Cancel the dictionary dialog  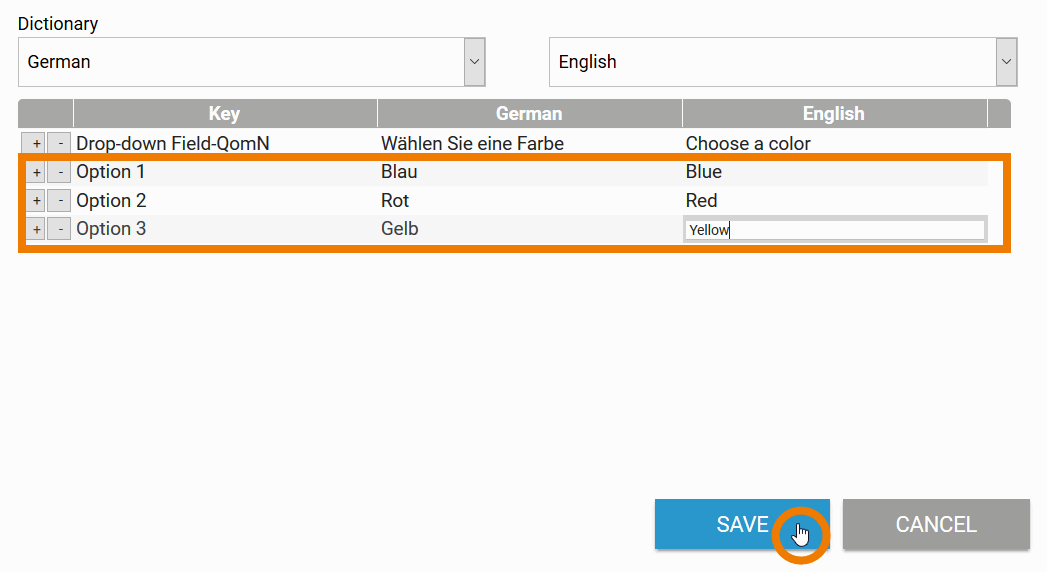tap(936, 524)
